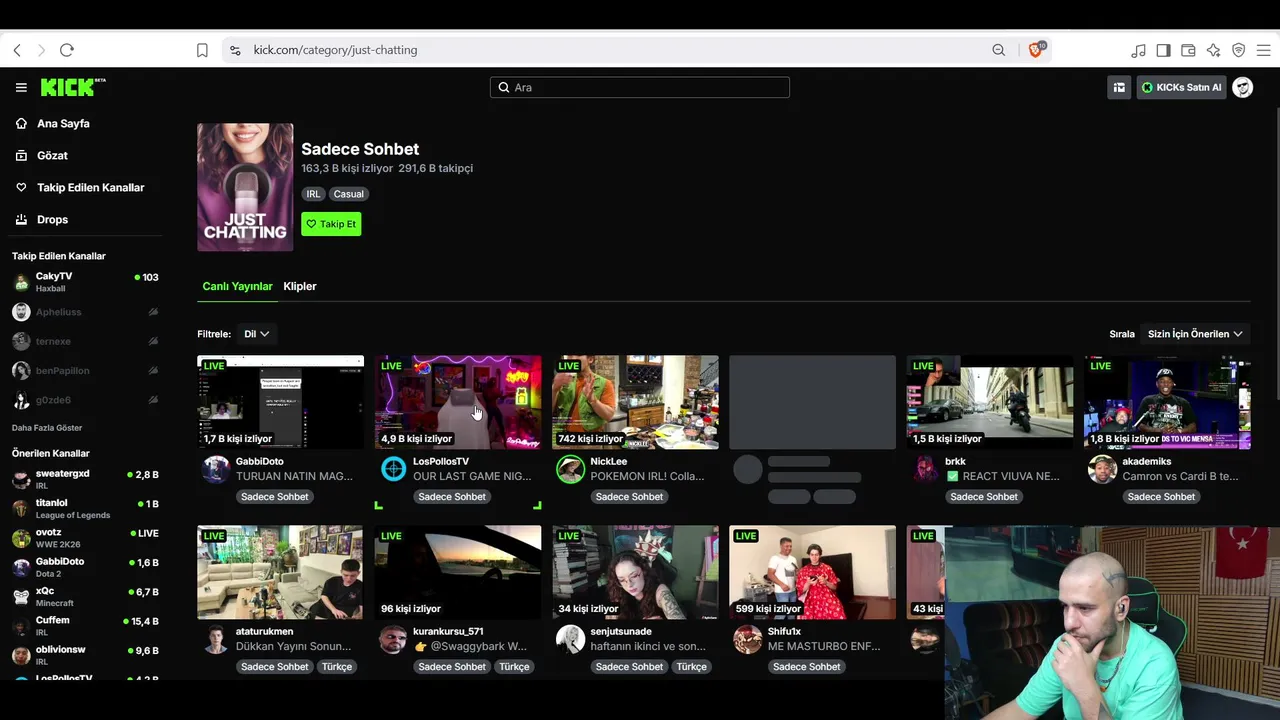Viewport: 1280px width, 720px height.
Task: Open offline channel benPapillon in sidebar
Action: point(85,371)
